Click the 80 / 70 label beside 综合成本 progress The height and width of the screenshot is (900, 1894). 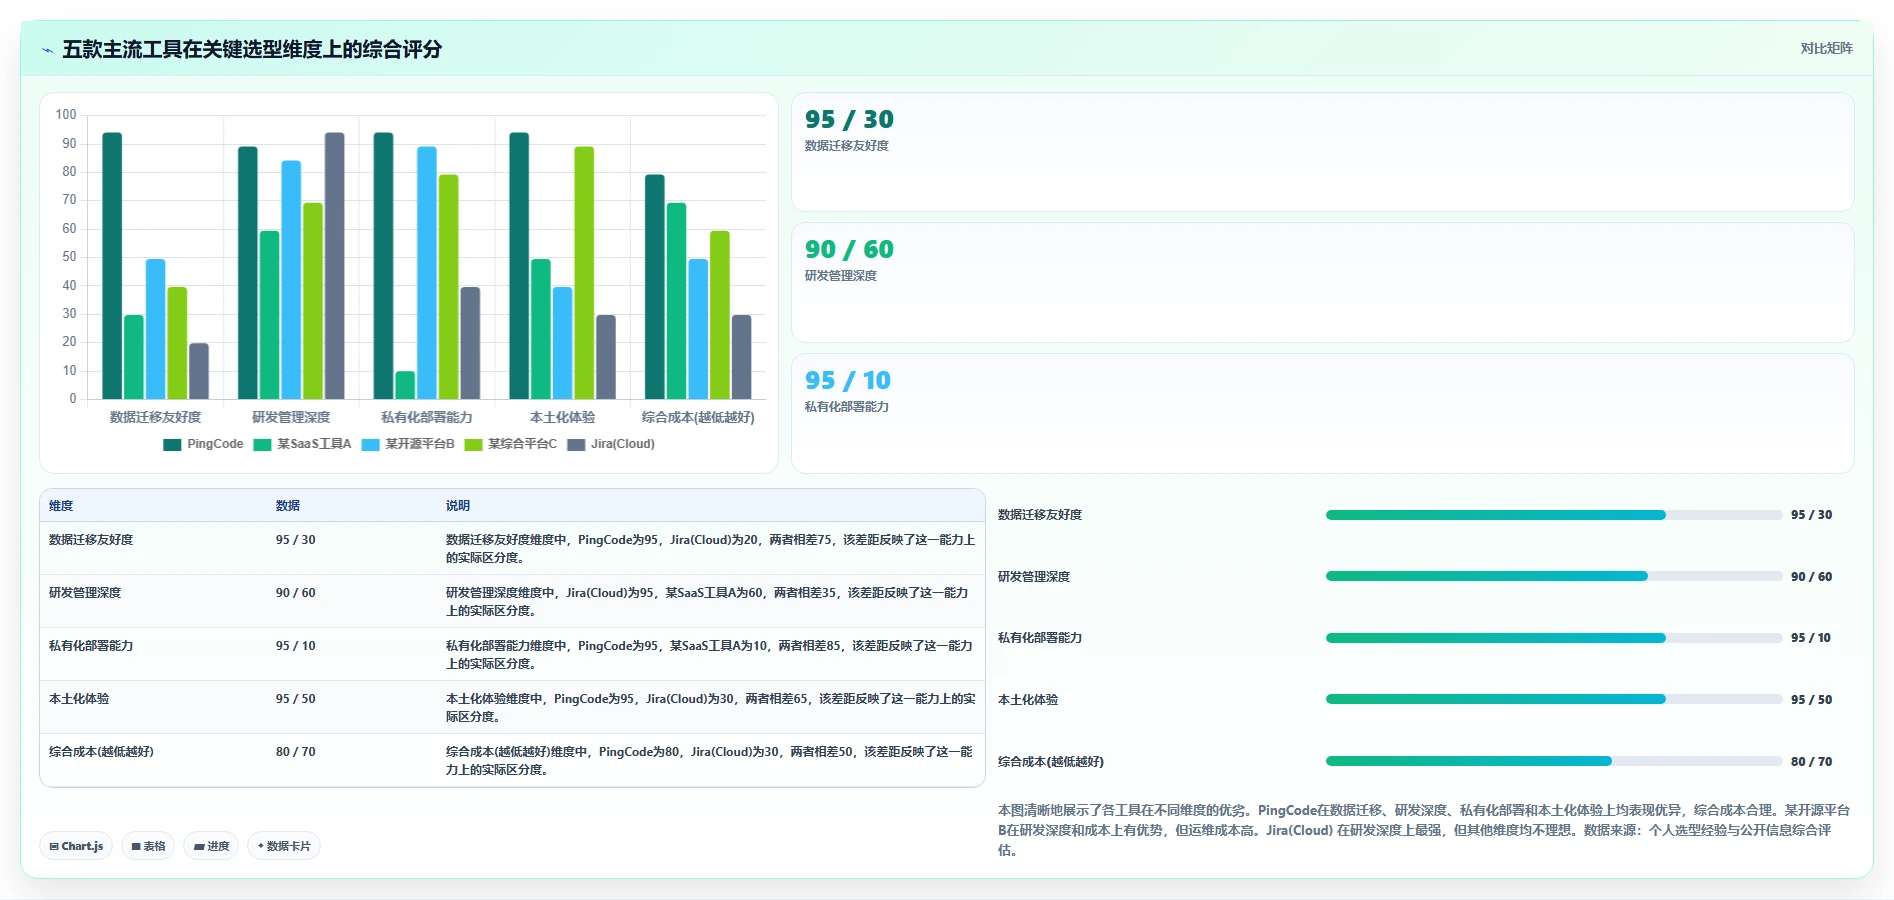pos(1811,762)
